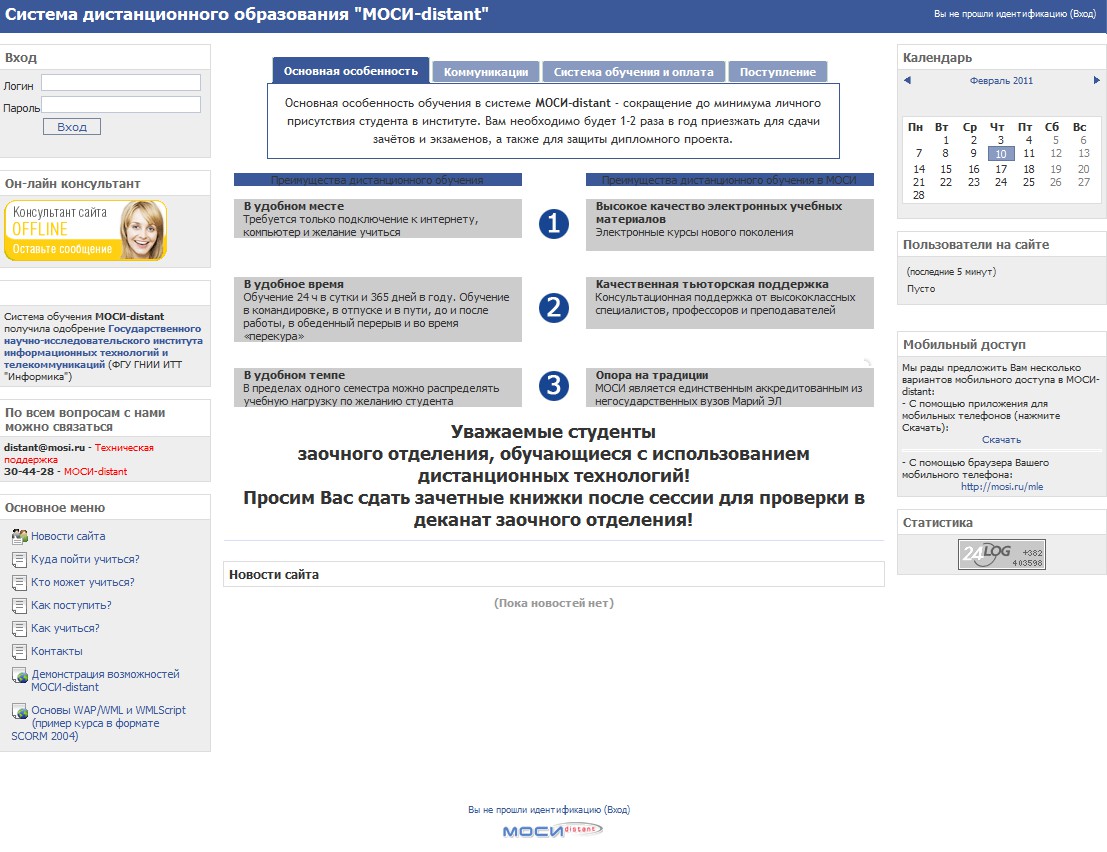Click the number 3 circle icon

tap(554, 385)
